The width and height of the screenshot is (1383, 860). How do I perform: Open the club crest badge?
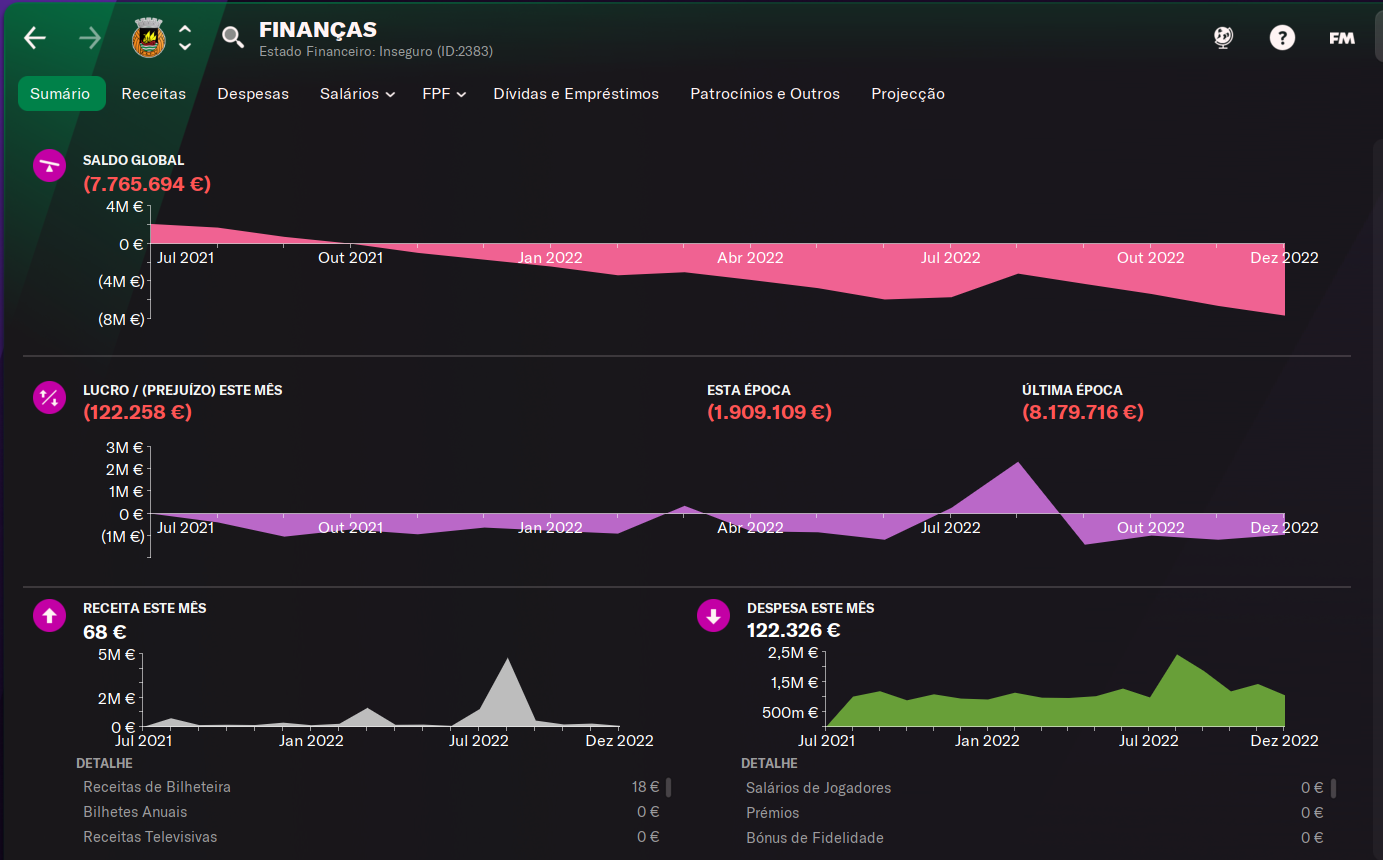tap(149, 38)
